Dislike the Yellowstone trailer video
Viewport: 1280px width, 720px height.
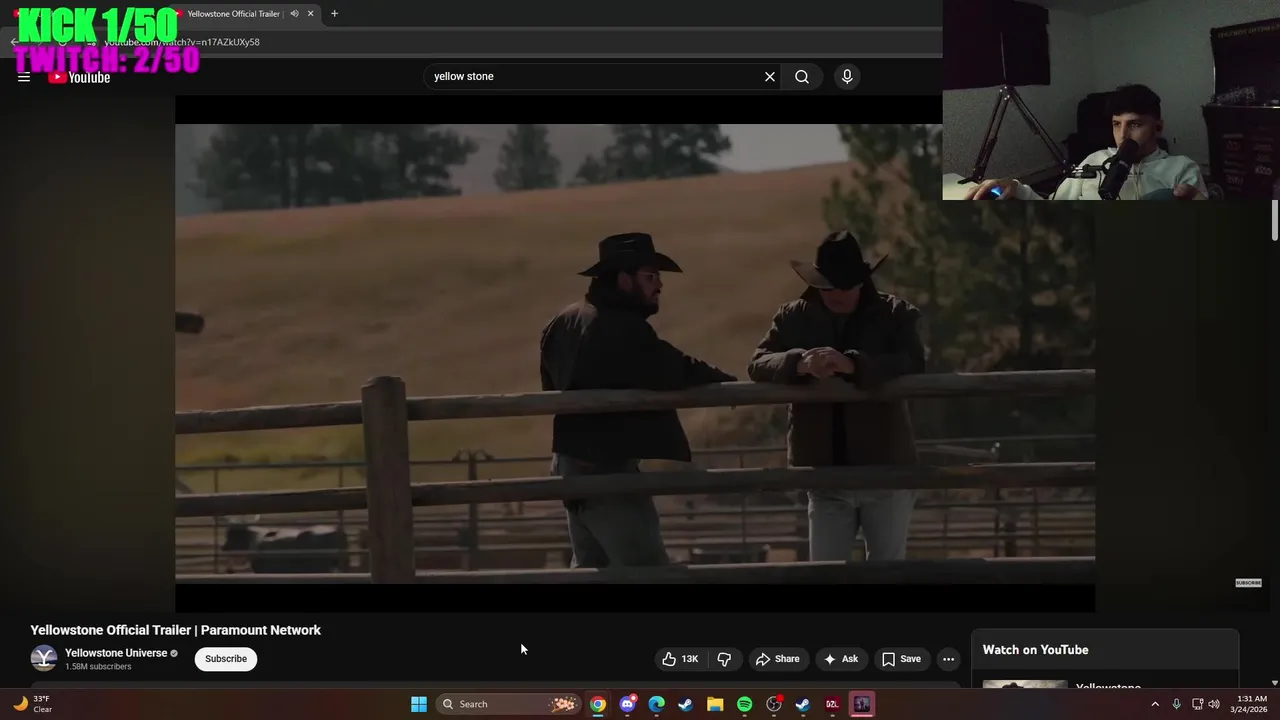[x=724, y=659]
